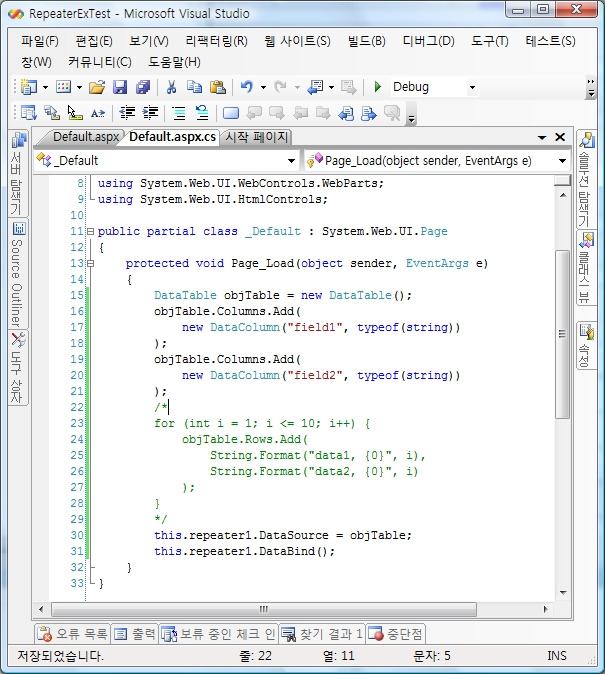The image size is (605, 674).
Task: Undo the last edit with the Undo icon
Action: click(x=247, y=87)
